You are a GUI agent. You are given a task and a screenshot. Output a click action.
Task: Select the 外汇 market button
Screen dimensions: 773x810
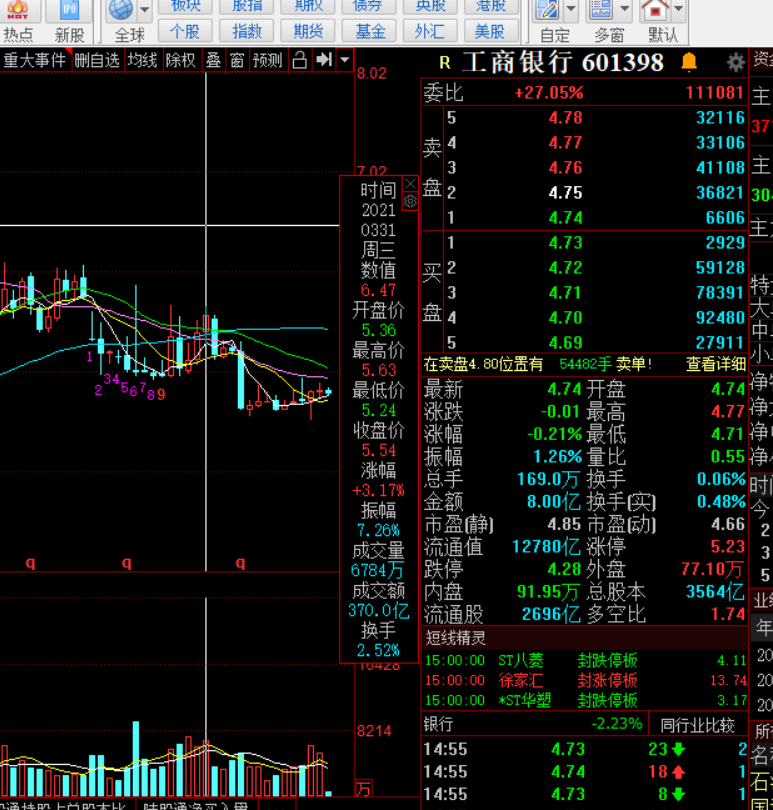click(430, 32)
